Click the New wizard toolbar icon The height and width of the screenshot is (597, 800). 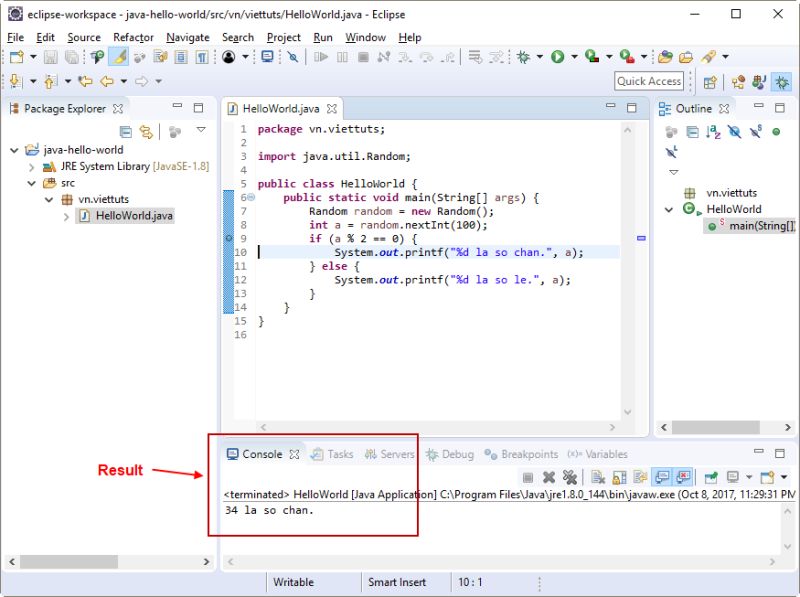tap(17, 57)
